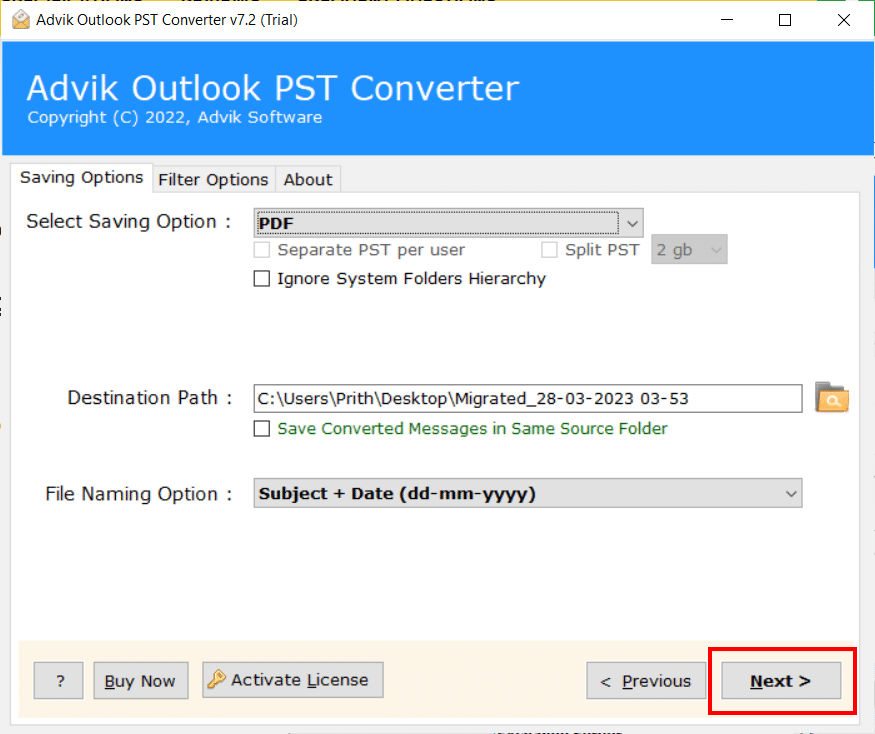Open the Select Saving Option dropdown showing PDF
This screenshot has height=734, width=875.
pos(448,222)
